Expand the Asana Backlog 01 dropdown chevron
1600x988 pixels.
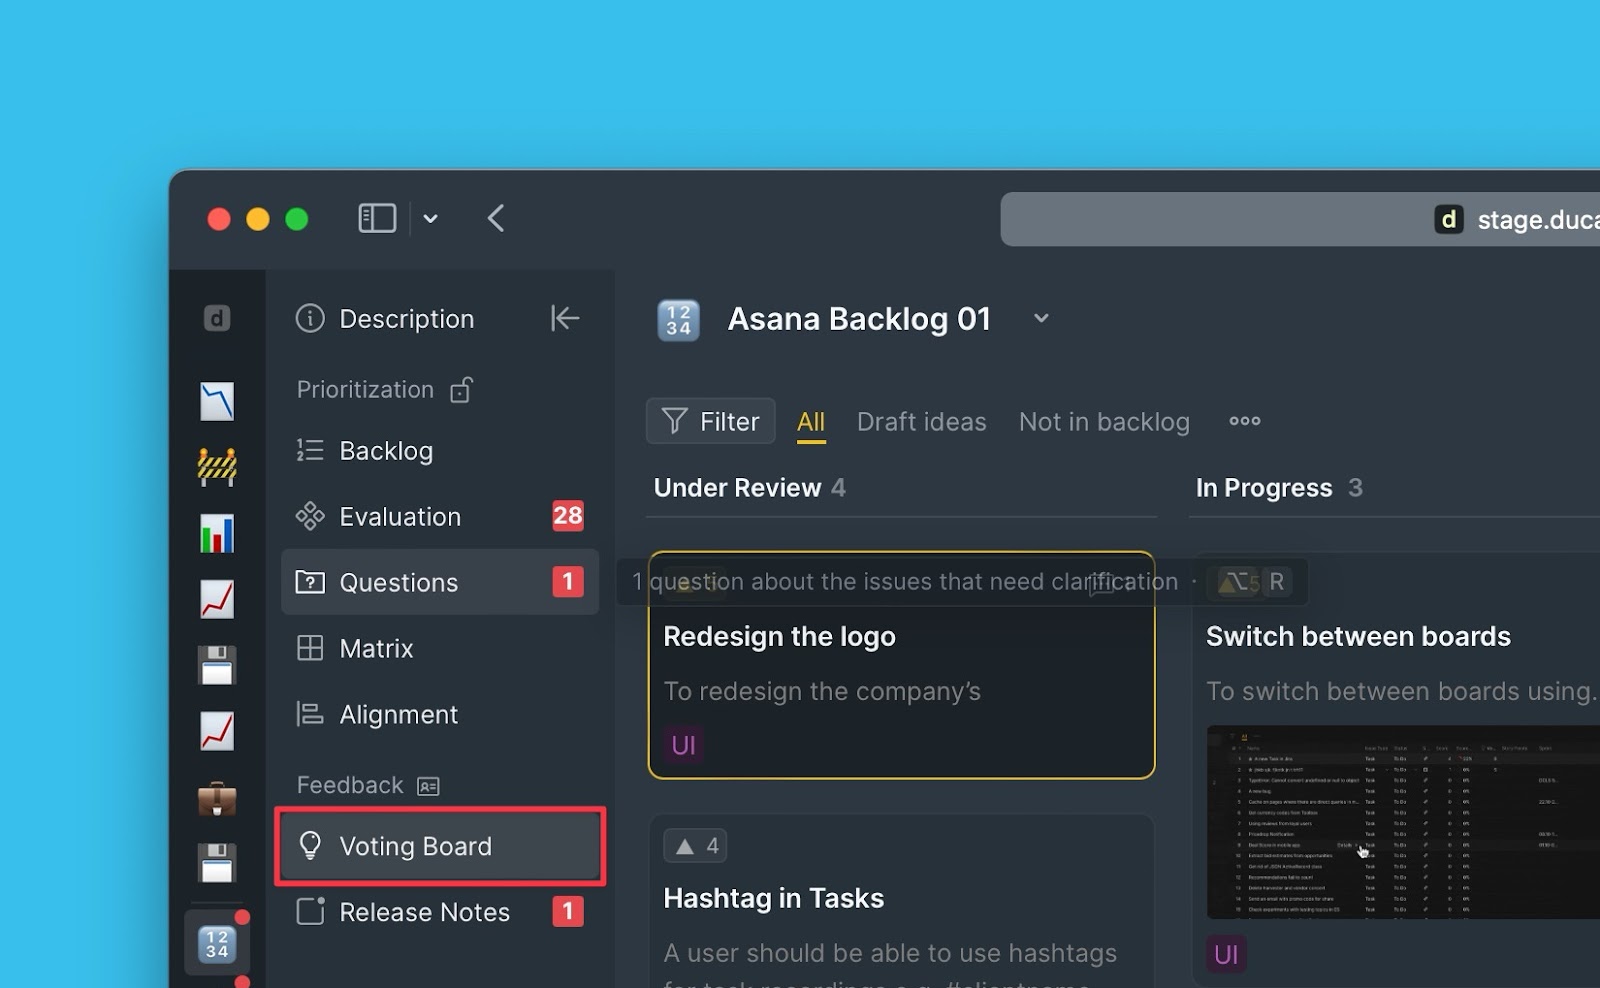(1041, 318)
